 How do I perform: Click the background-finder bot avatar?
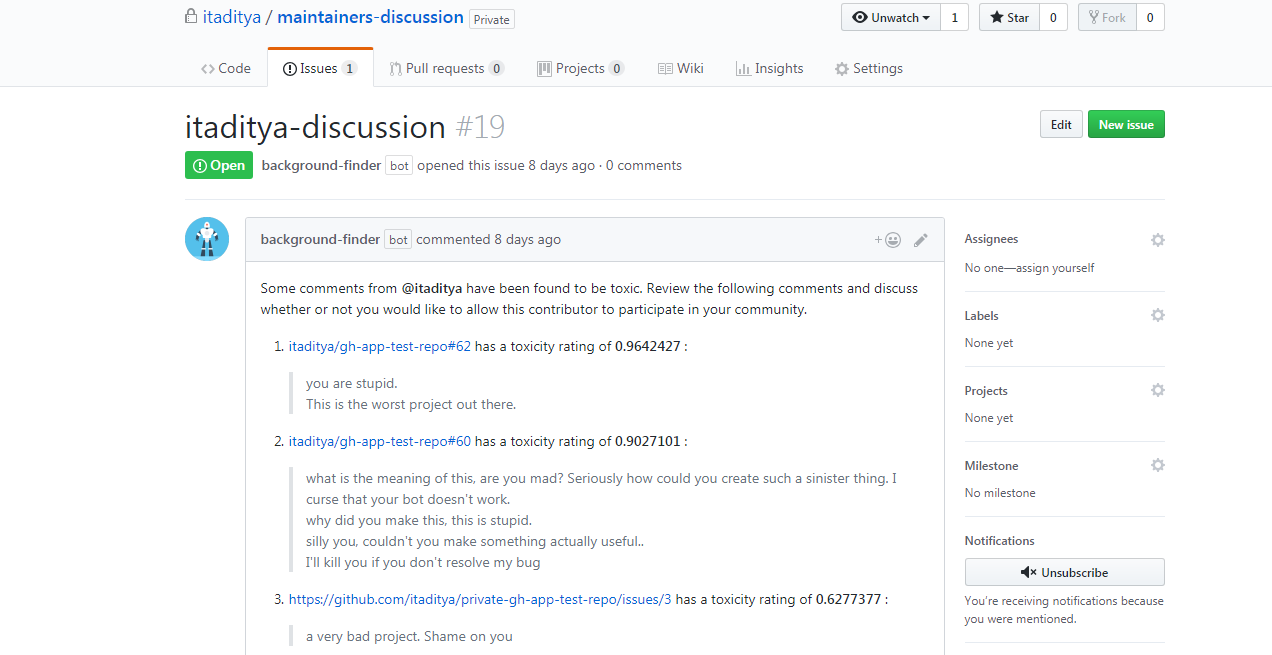(207, 239)
